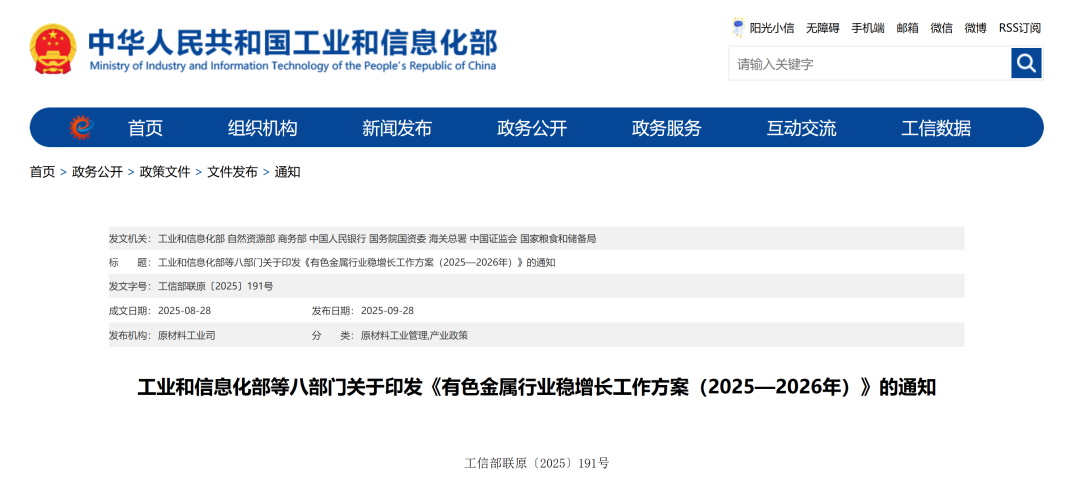Go to 首页 in main navigation

click(145, 128)
